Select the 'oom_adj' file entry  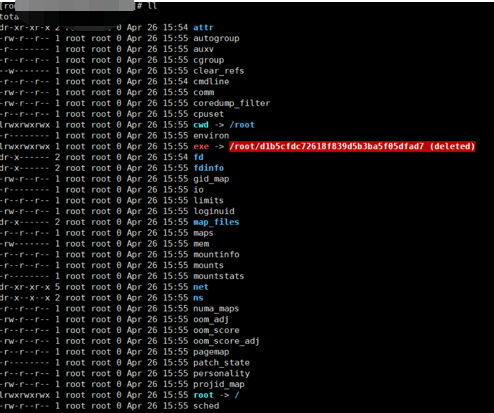click(x=211, y=319)
